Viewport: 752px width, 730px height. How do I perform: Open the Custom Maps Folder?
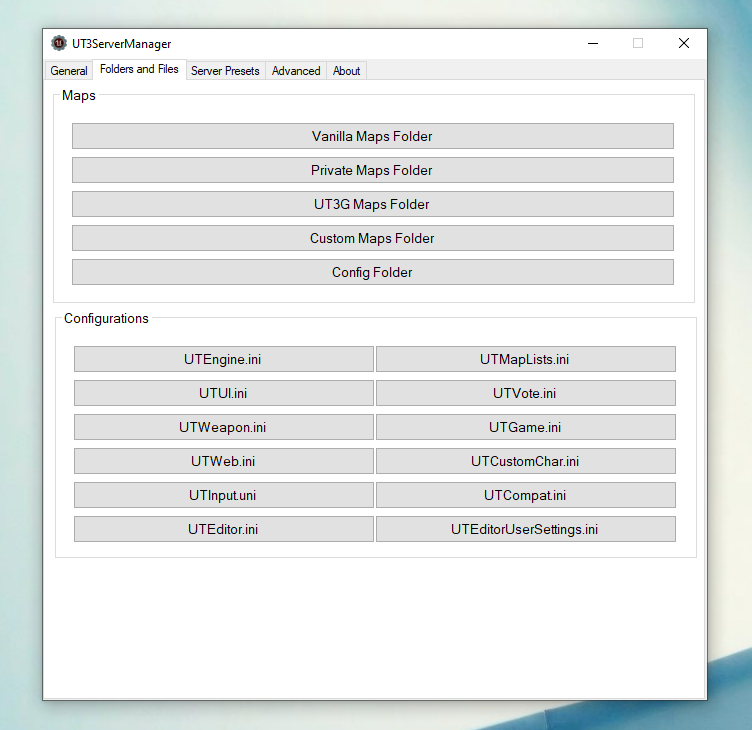pos(373,238)
